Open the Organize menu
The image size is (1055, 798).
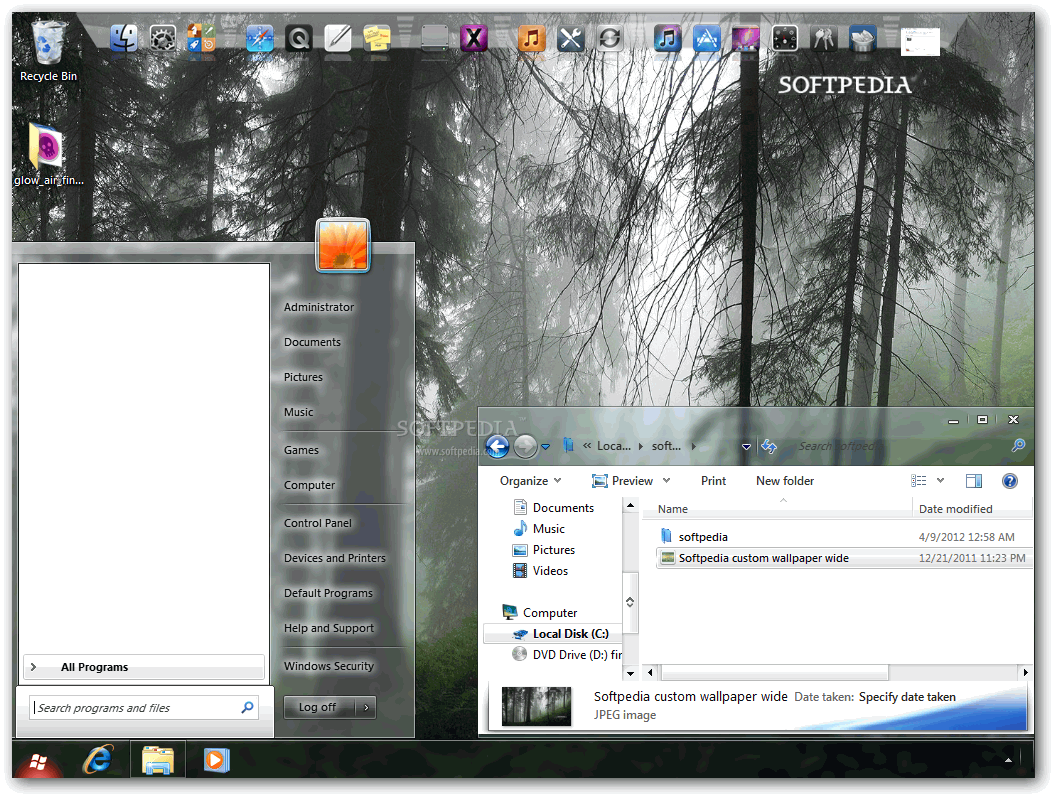(530, 480)
